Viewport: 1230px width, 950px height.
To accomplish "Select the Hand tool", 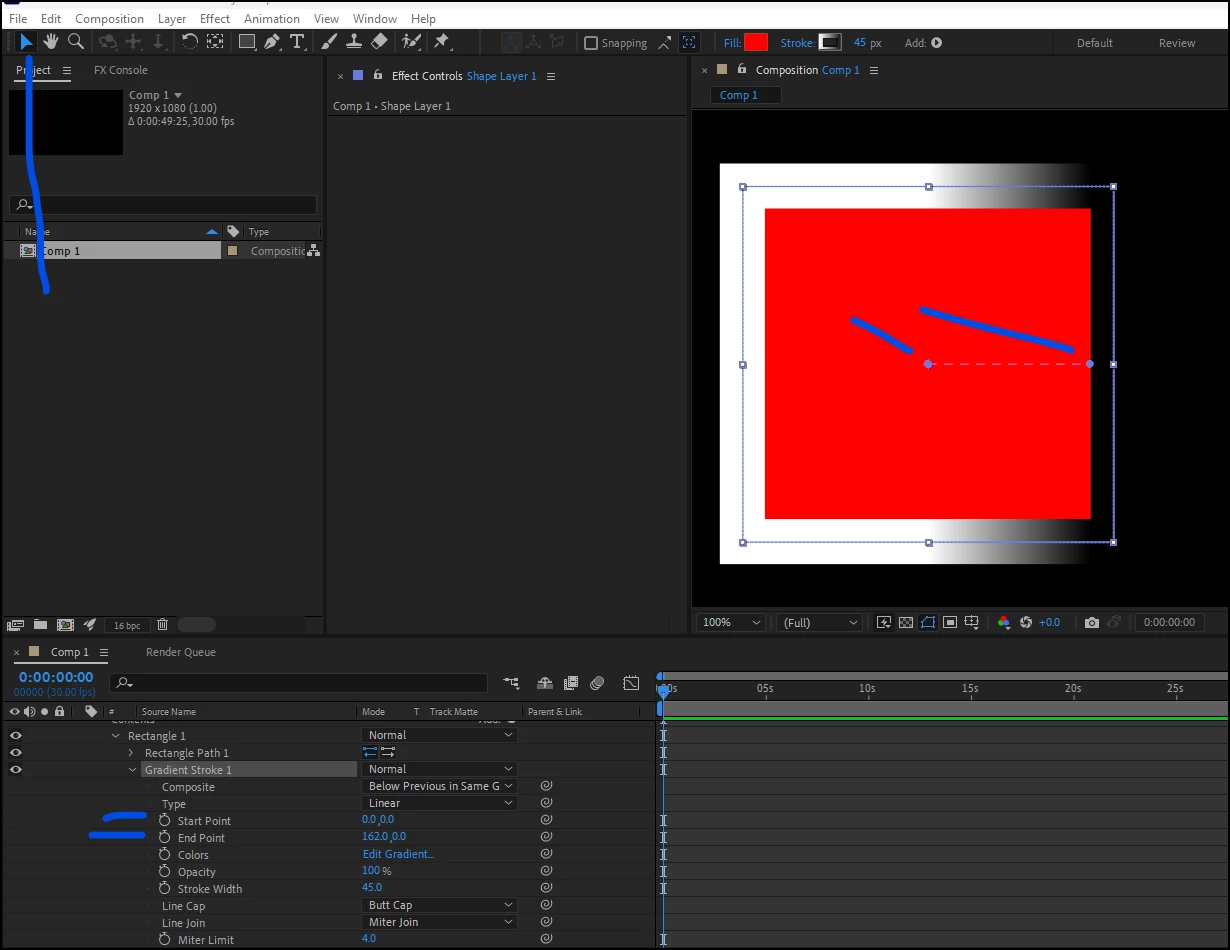I will pyautogui.click(x=50, y=41).
